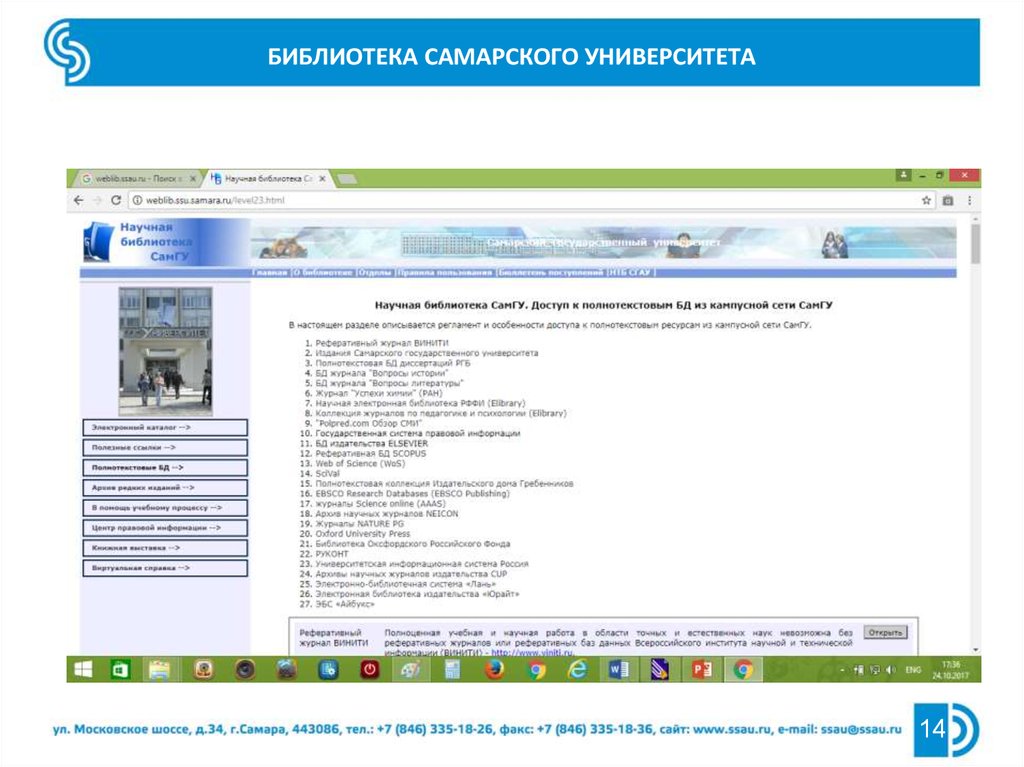Image resolution: width=1024 pixels, height=767 pixels.
Task: Open В помощь учебному процессу button
Action: tap(165, 508)
